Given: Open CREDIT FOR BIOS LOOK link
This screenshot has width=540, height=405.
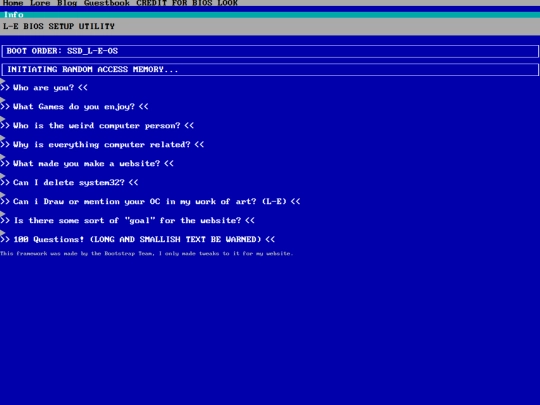Looking at the screenshot, I should tap(187, 3).
